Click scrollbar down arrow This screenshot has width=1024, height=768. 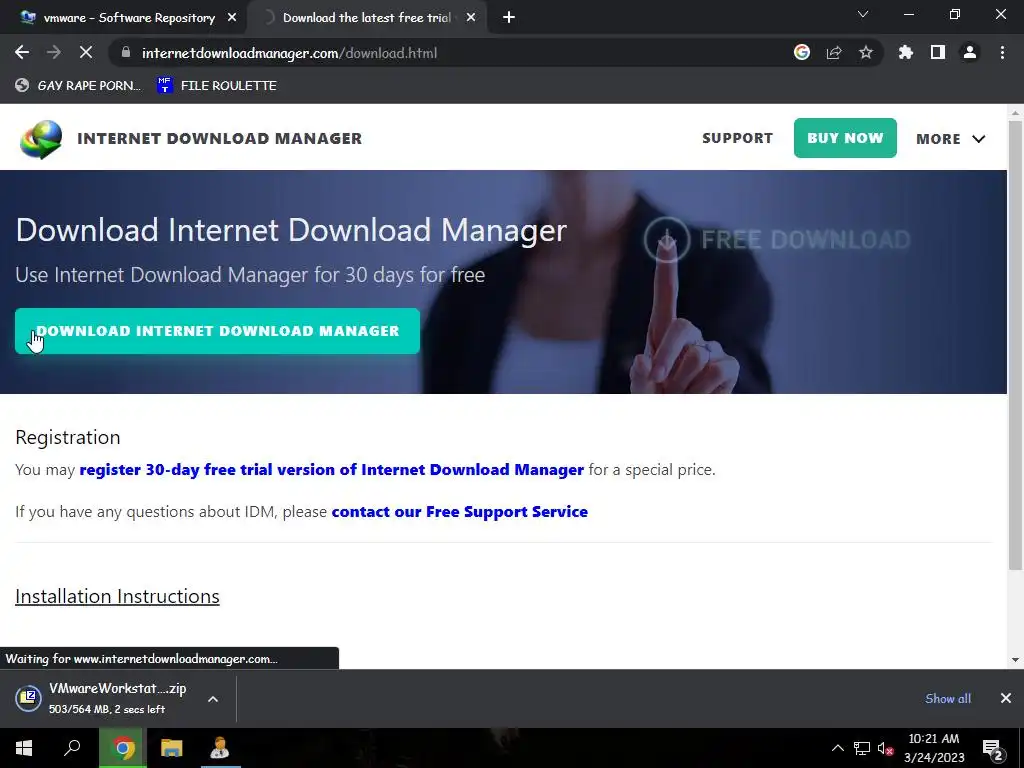click(1015, 660)
